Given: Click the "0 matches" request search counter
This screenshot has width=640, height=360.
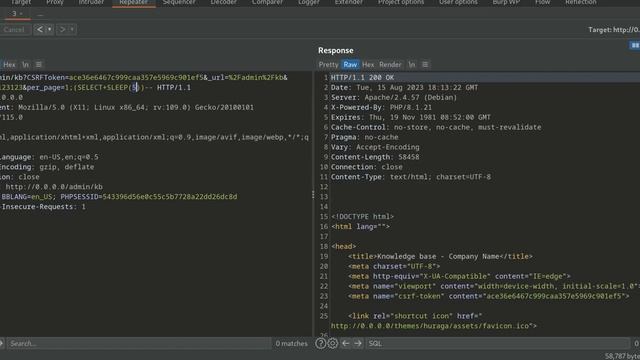Looking at the screenshot, I should pyautogui.click(x=291, y=343).
